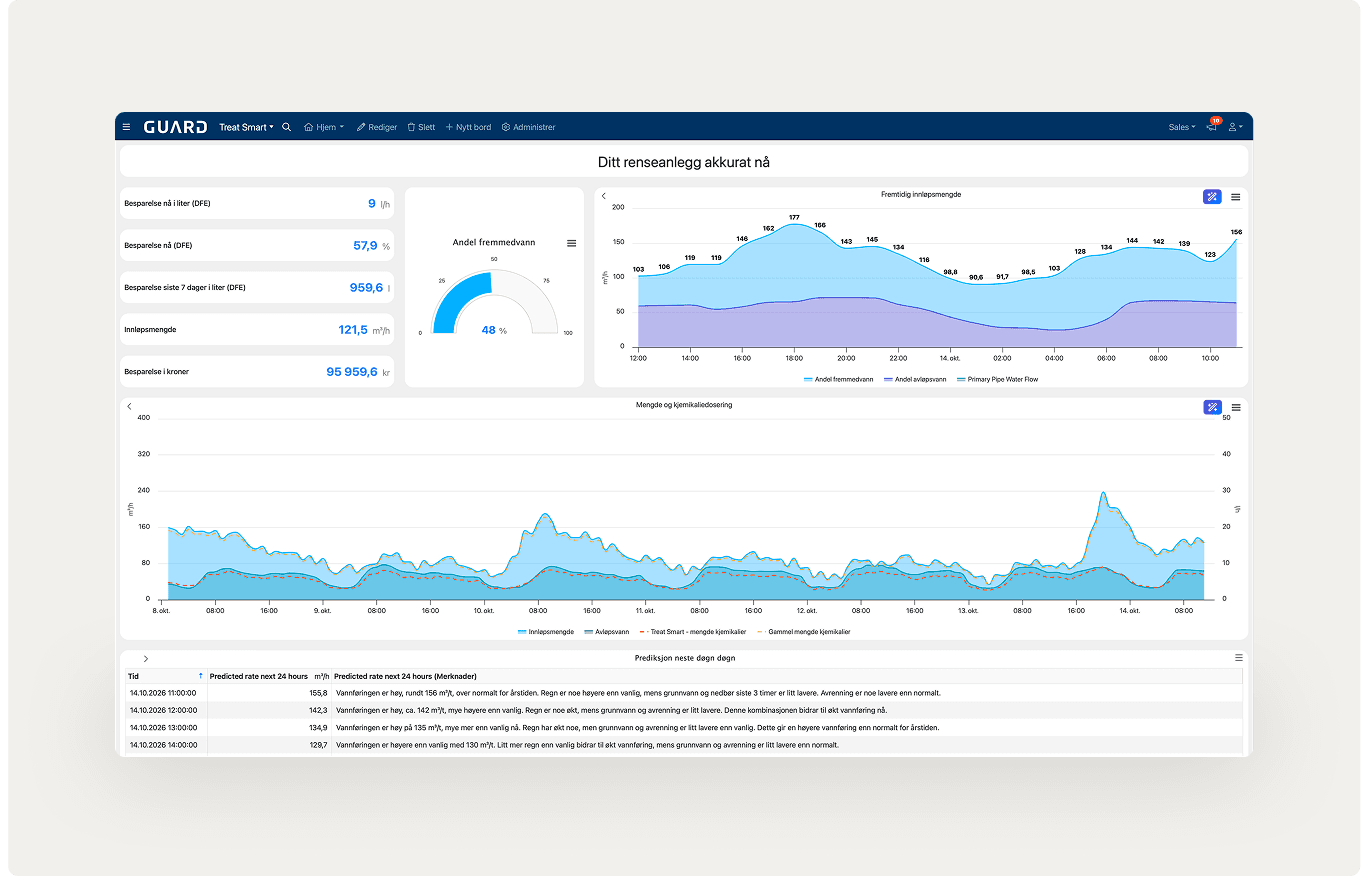Open the Sales dropdown

pos(1182,127)
